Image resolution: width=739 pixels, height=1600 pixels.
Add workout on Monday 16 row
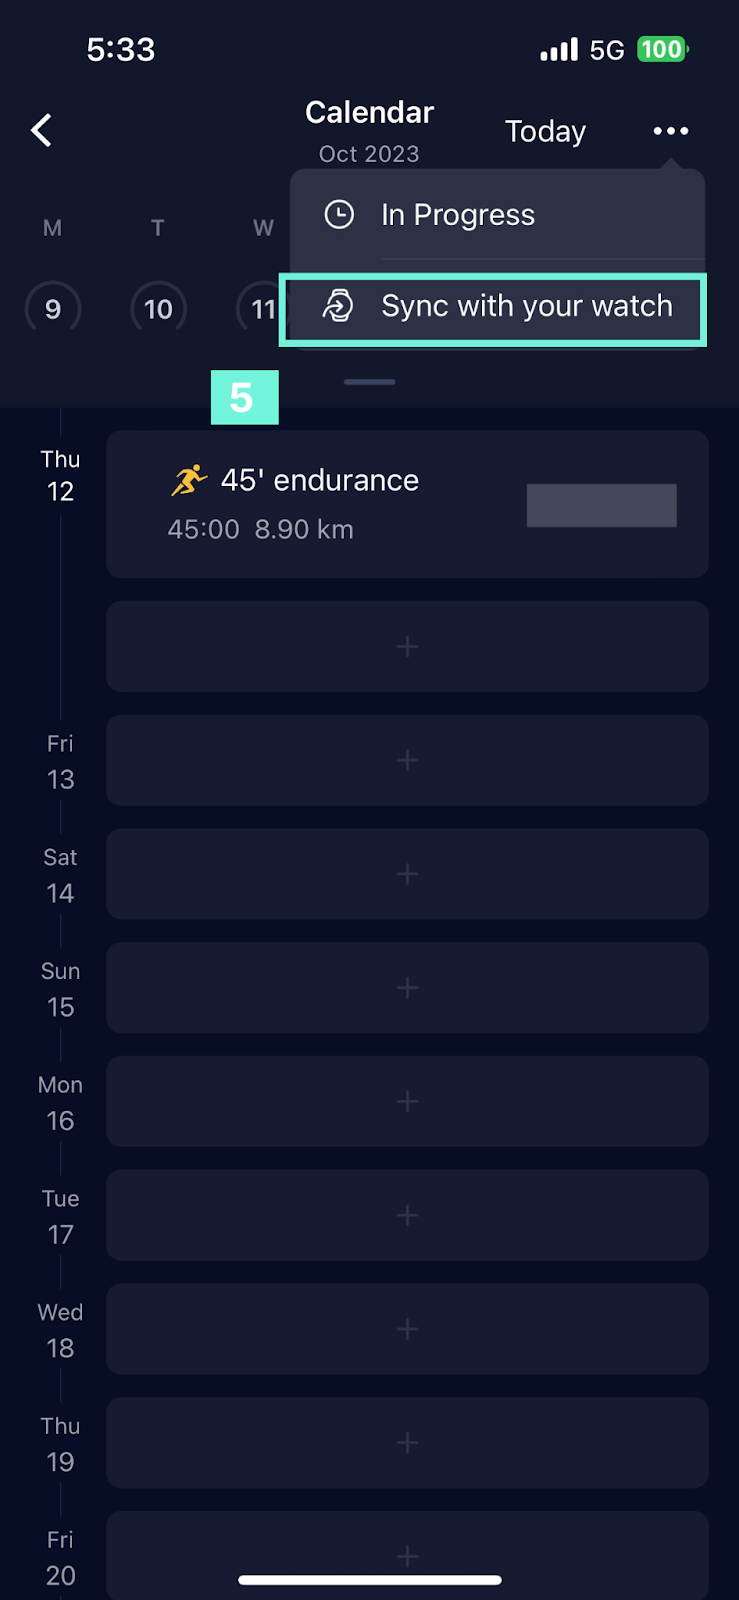point(407,1102)
